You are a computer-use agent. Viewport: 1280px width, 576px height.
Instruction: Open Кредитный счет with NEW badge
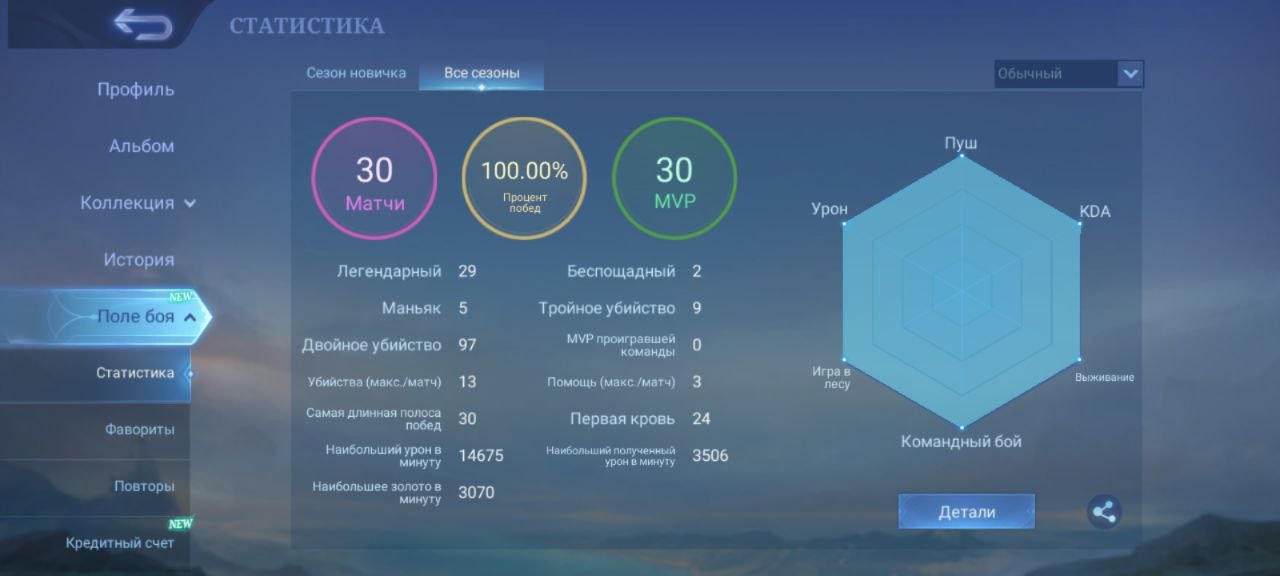pyautogui.click(x=120, y=543)
